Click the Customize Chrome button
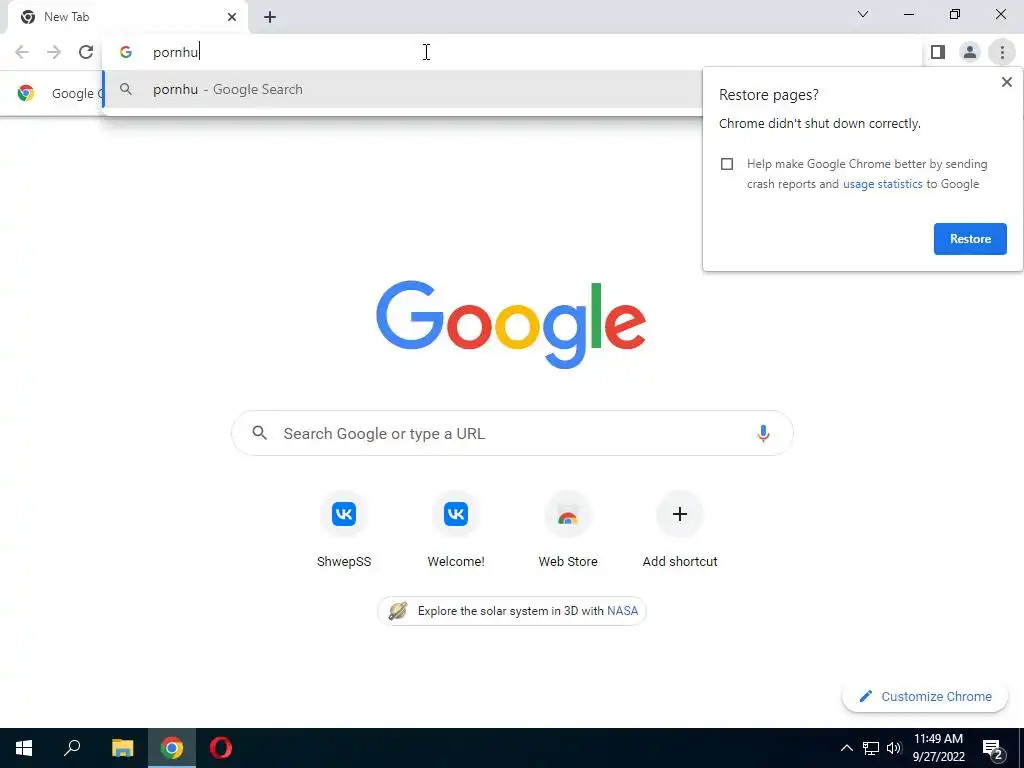 coord(925,696)
